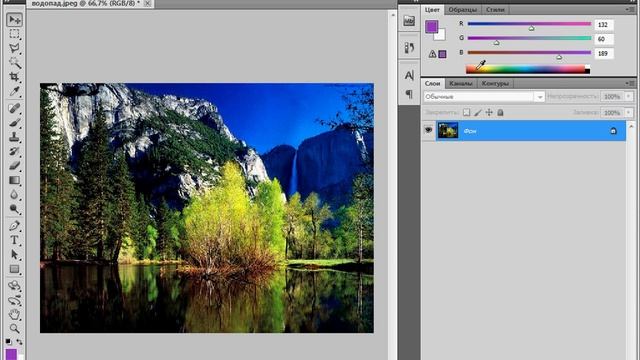Select the Hand tool
Viewport: 640px width, 360px height.
click(x=14, y=314)
